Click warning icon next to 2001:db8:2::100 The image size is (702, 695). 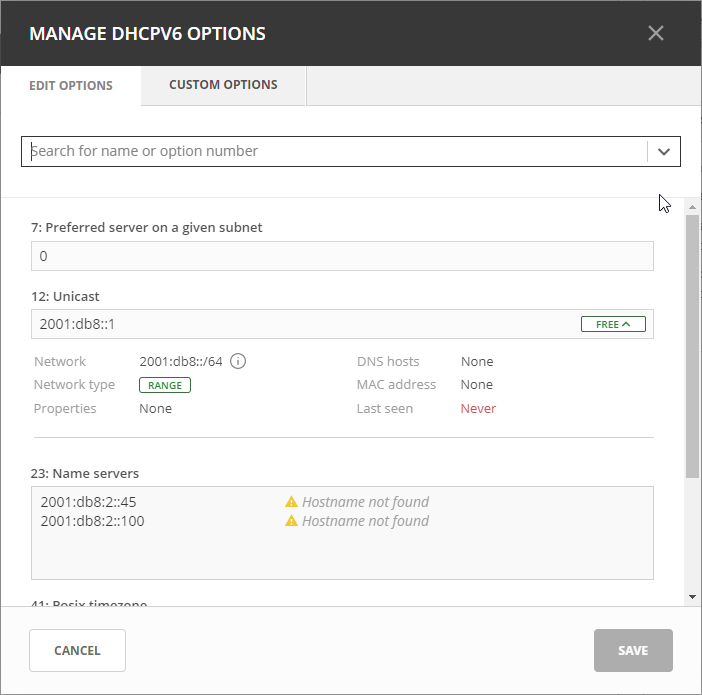[292, 521]
